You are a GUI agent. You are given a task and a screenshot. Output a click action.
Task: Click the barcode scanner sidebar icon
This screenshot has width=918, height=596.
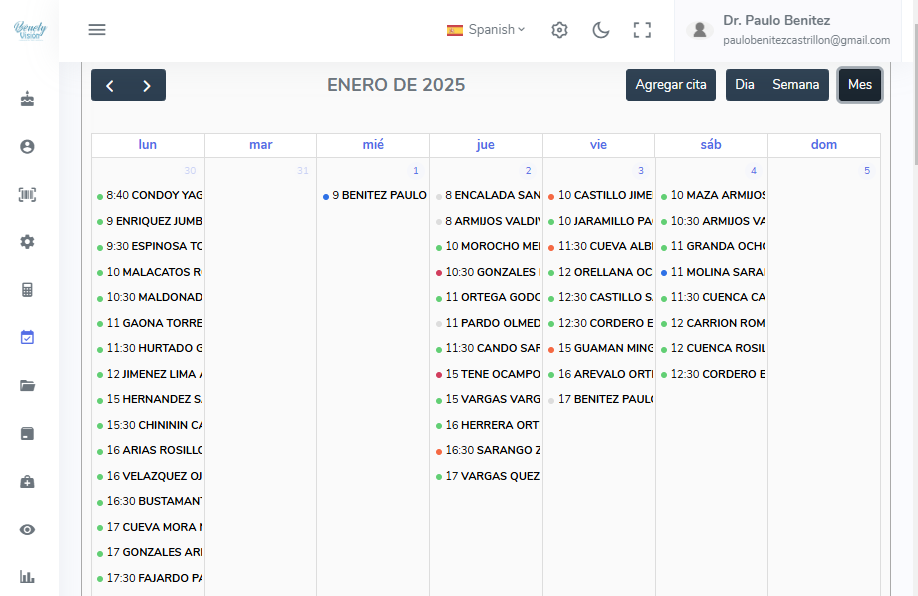click(x=27, y=195)
